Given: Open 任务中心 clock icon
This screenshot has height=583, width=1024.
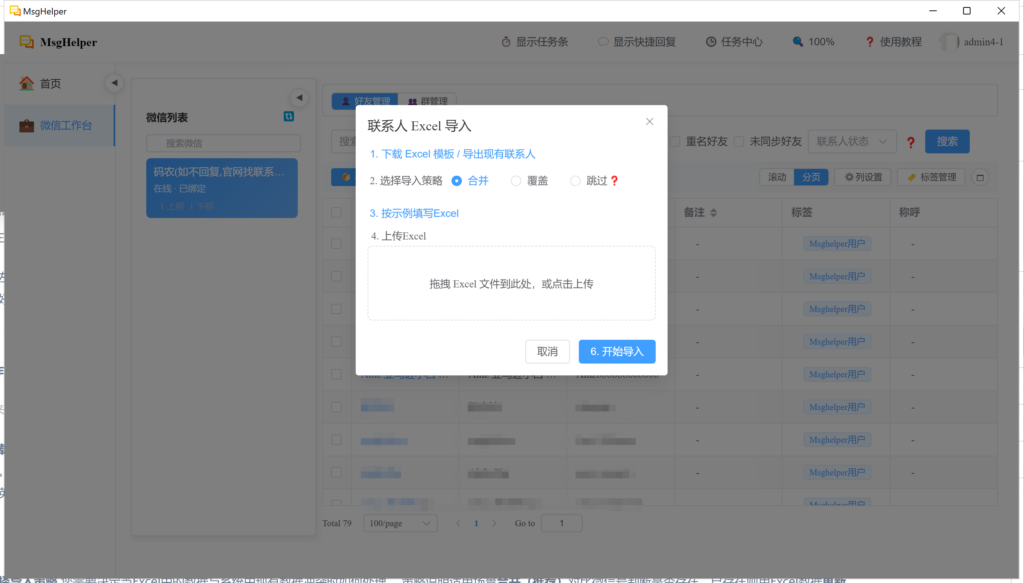Looking at the screenshot, I should 710,42.
